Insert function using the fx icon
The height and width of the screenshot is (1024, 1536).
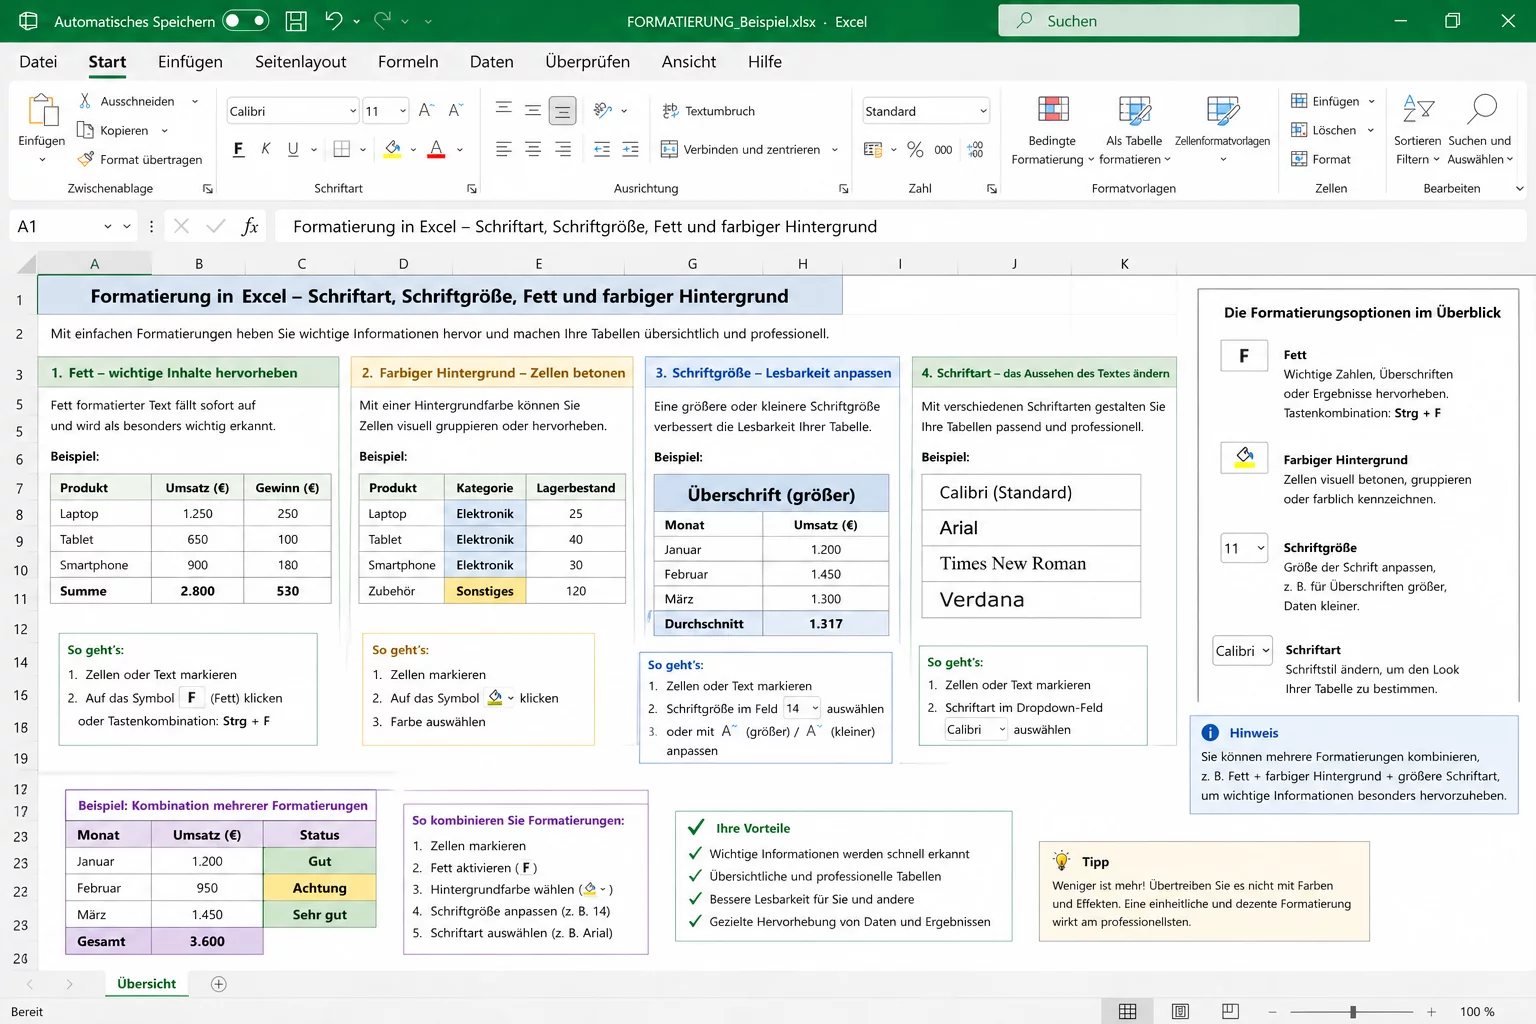pyautogui.click(x=250, y=227)
